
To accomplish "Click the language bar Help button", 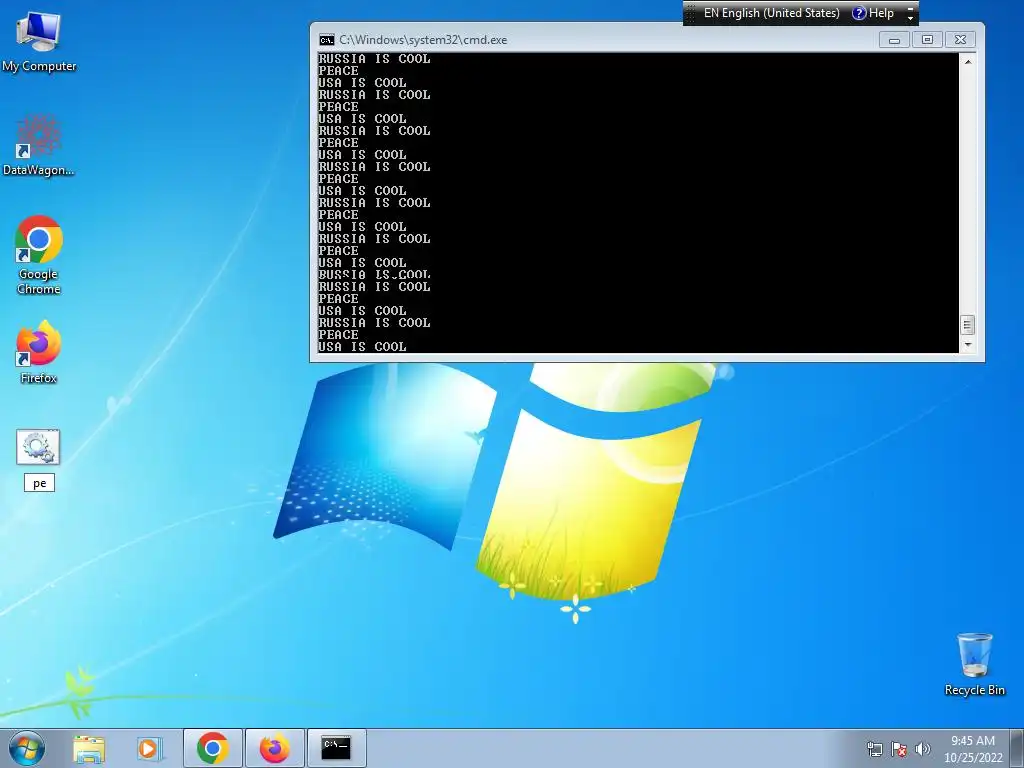I will click(873, 13).
